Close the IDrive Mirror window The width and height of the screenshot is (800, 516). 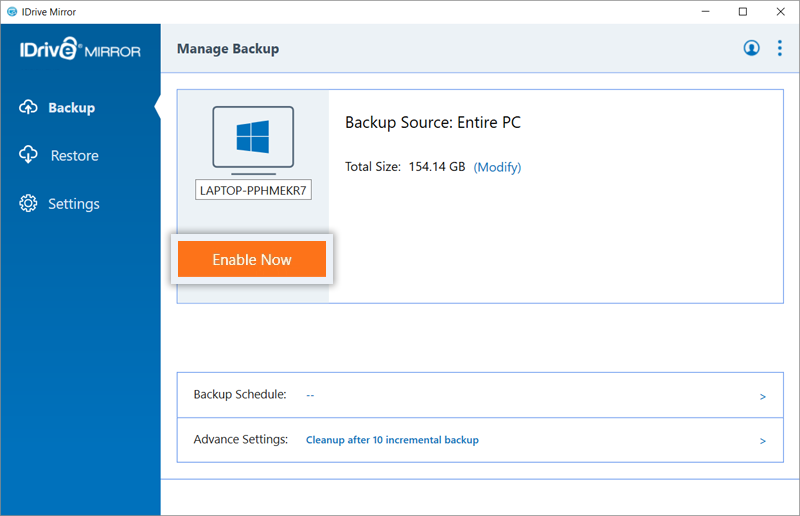(x=781, y=11)
